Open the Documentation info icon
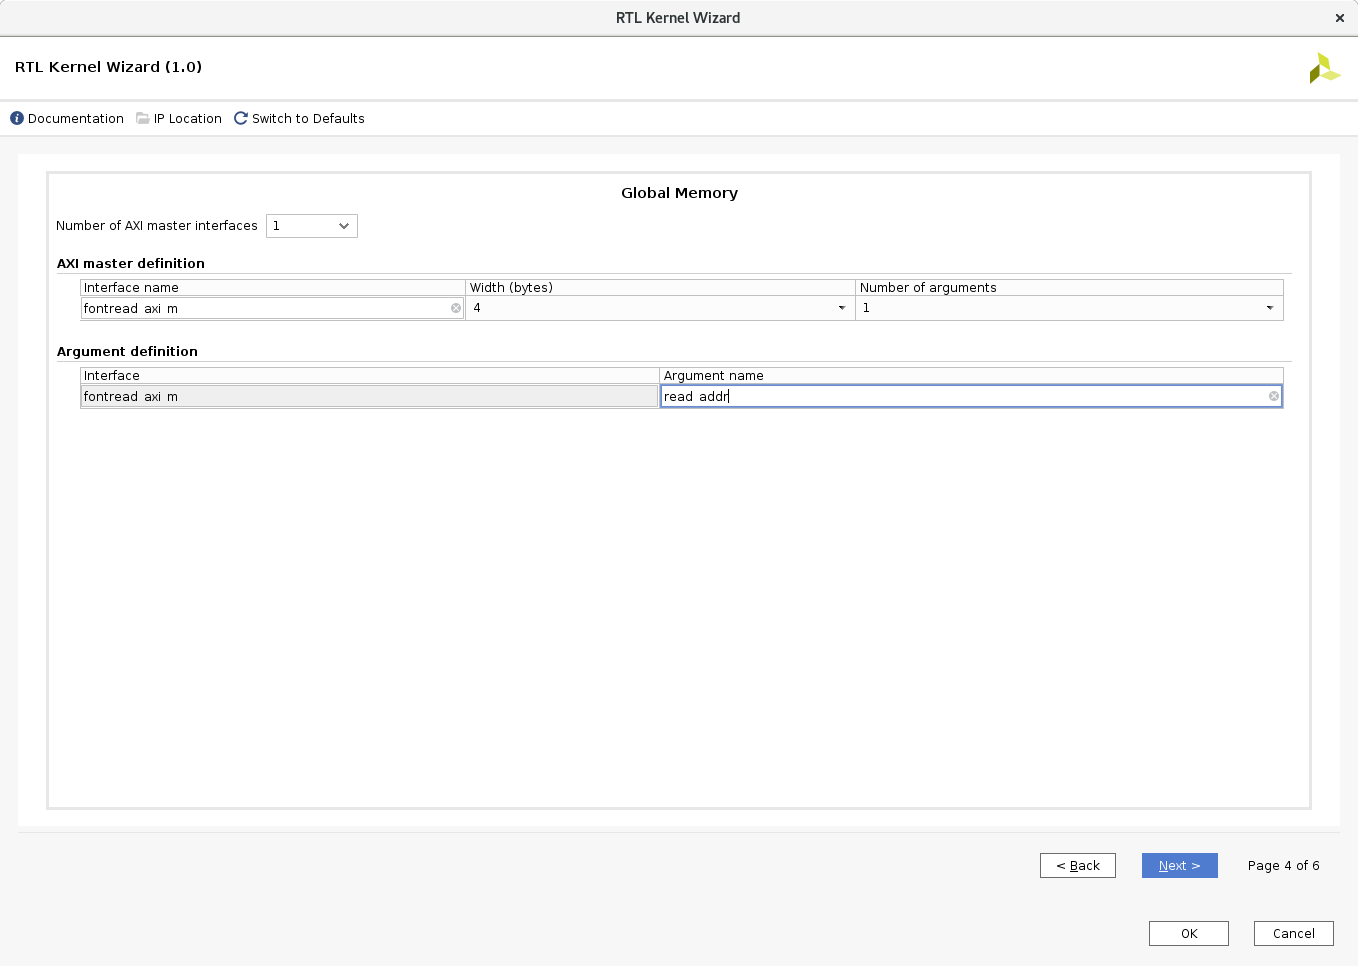Screen dimensions: 1358x966 point(17,118)
